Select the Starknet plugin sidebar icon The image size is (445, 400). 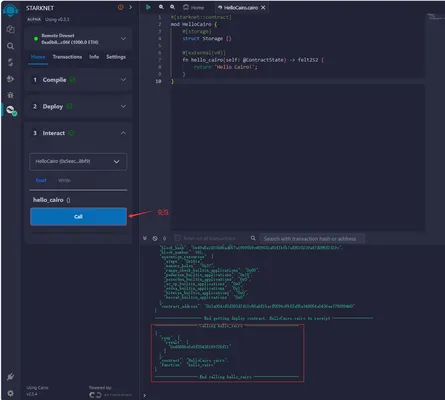11,110
